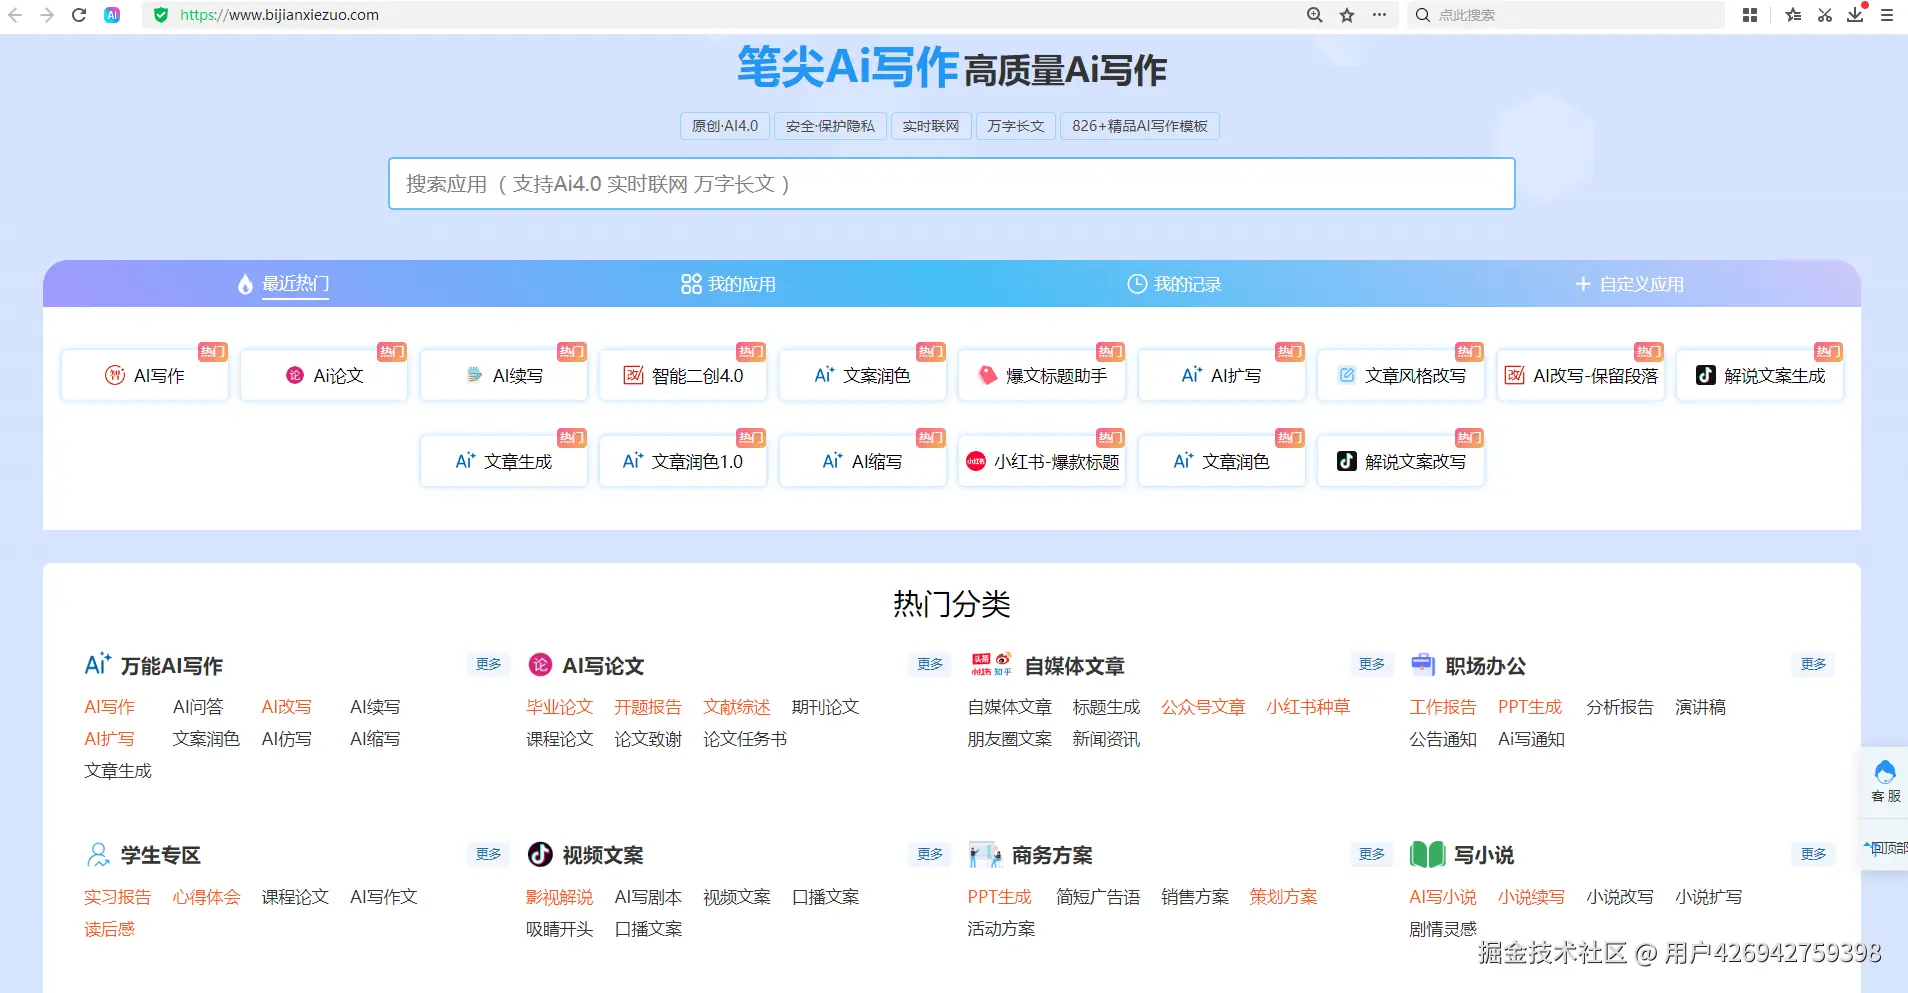Bookmark this page with the star icon
This screenshot has width=1908, height=993.
(x=1347, y=15)
